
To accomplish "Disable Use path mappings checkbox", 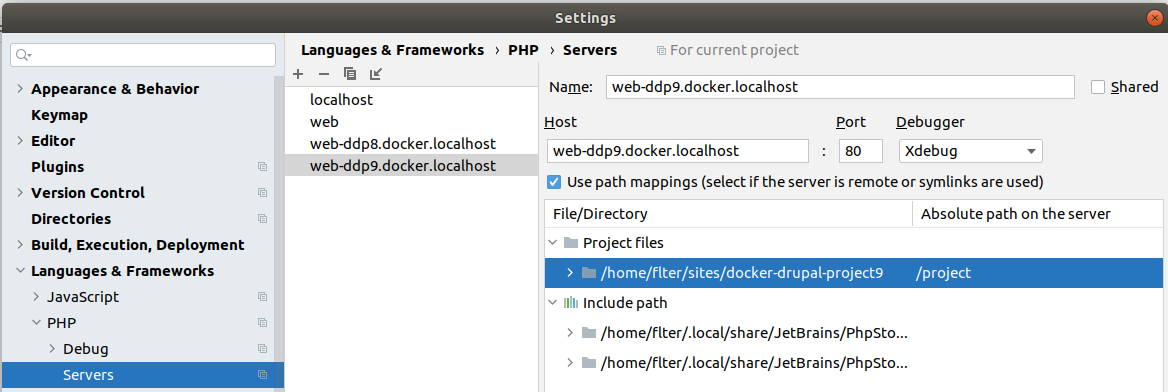I will pos(553,182).
